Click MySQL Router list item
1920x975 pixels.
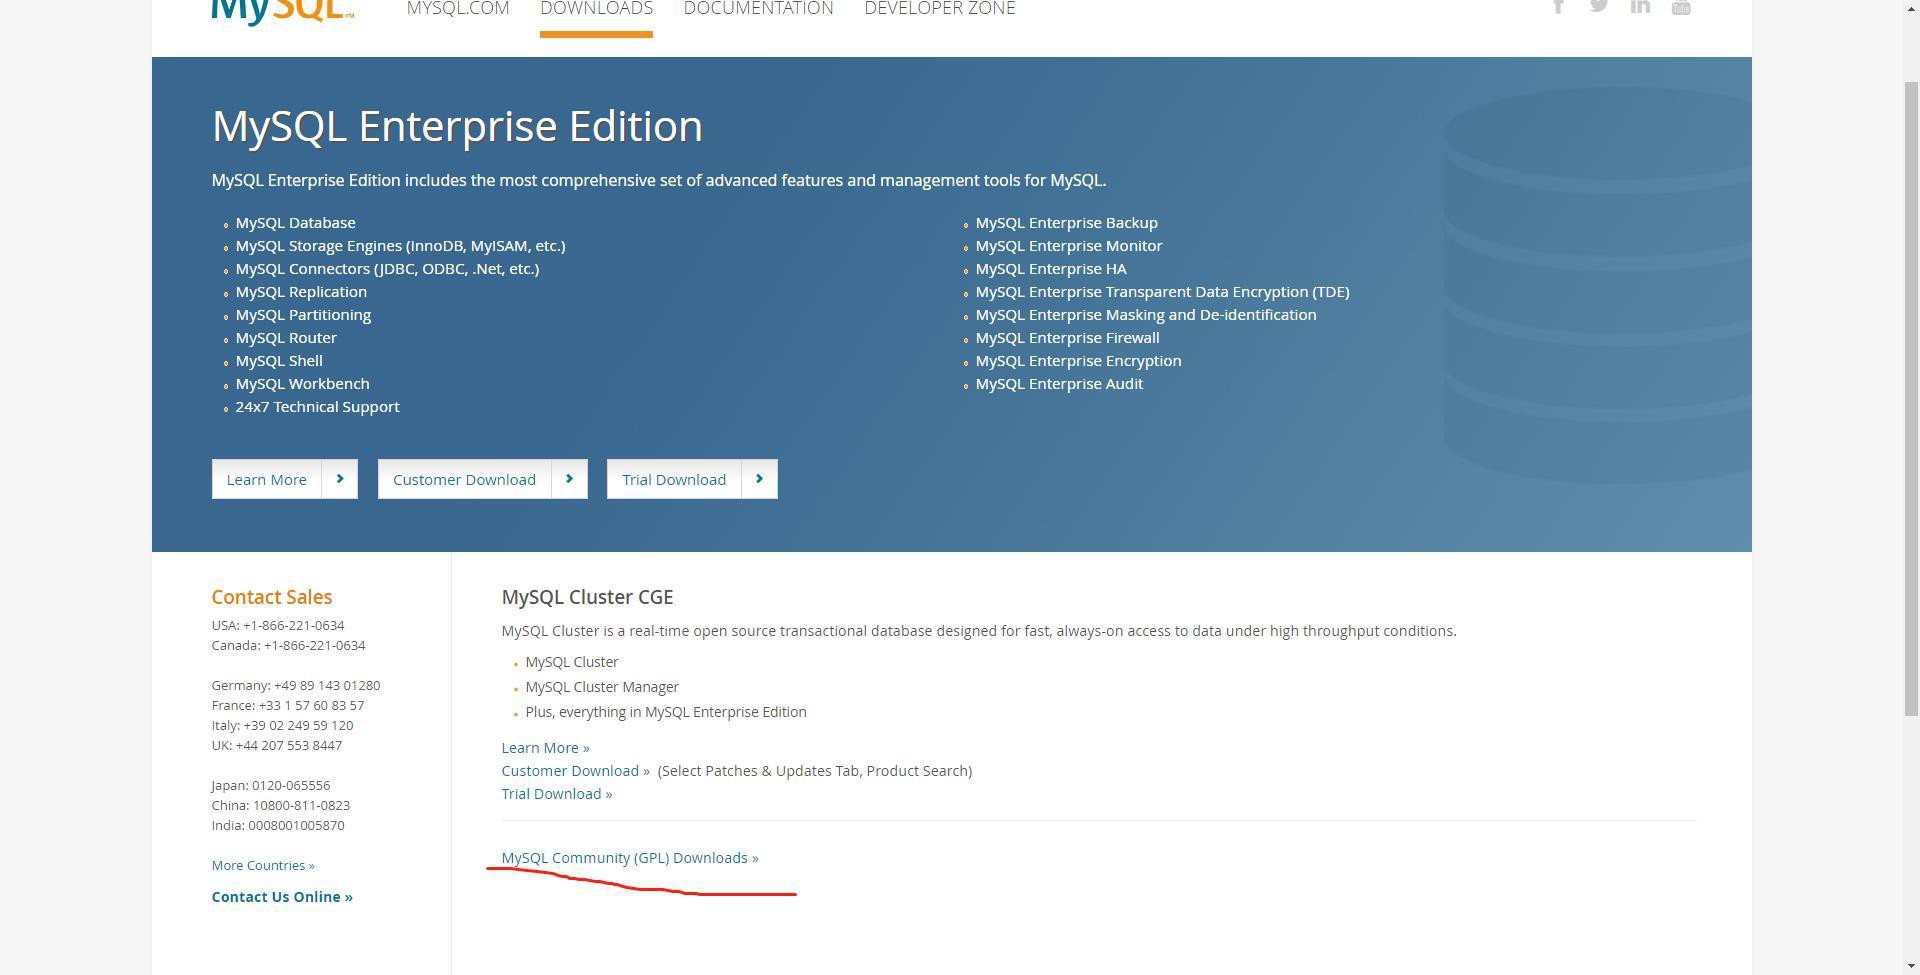coord(286,338)
